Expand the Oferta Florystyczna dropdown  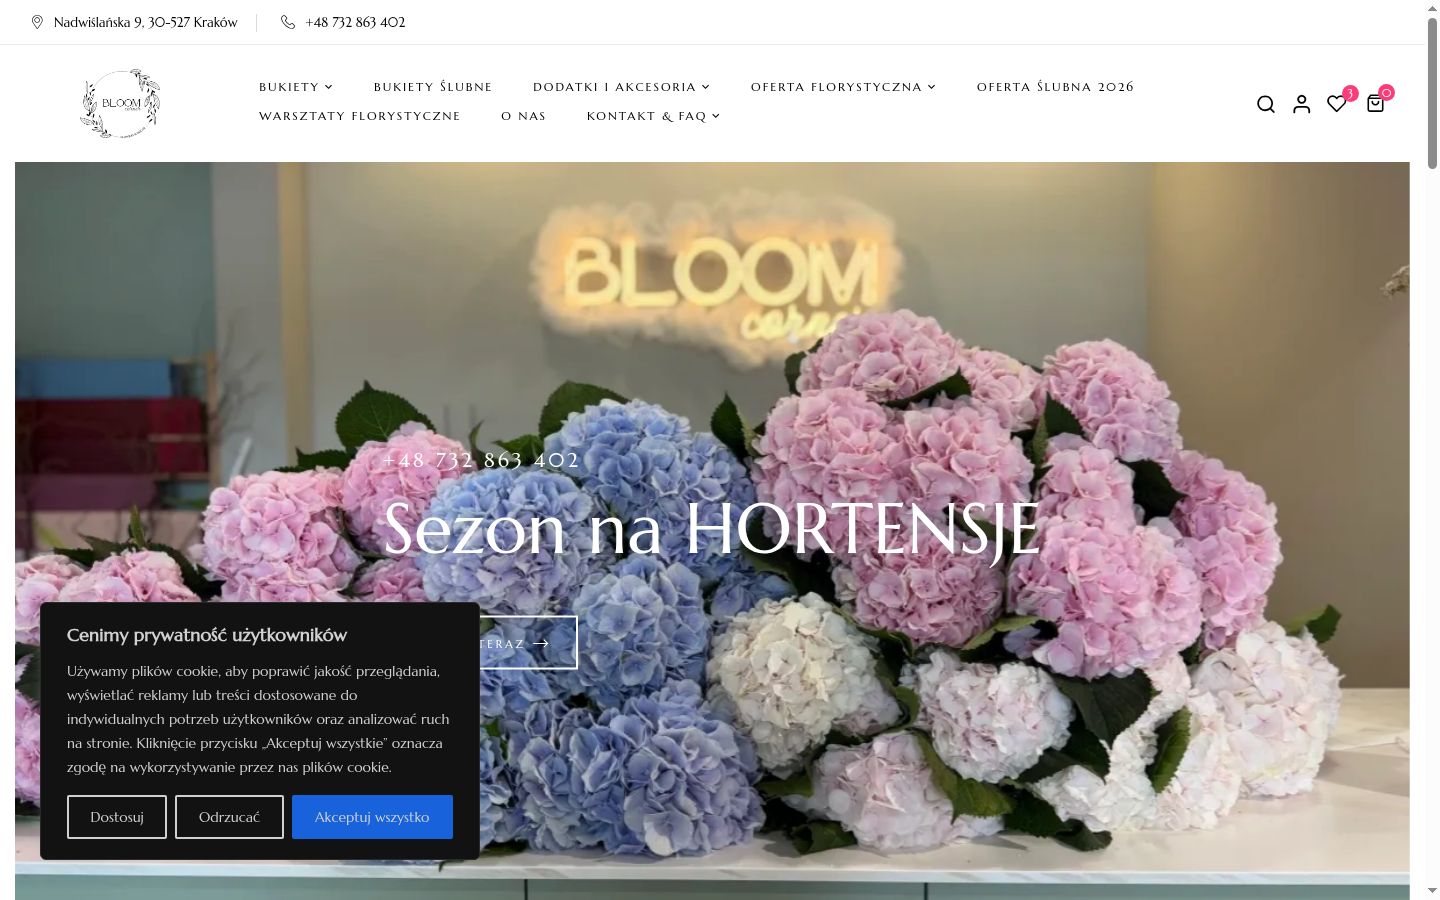coord(843,87)
